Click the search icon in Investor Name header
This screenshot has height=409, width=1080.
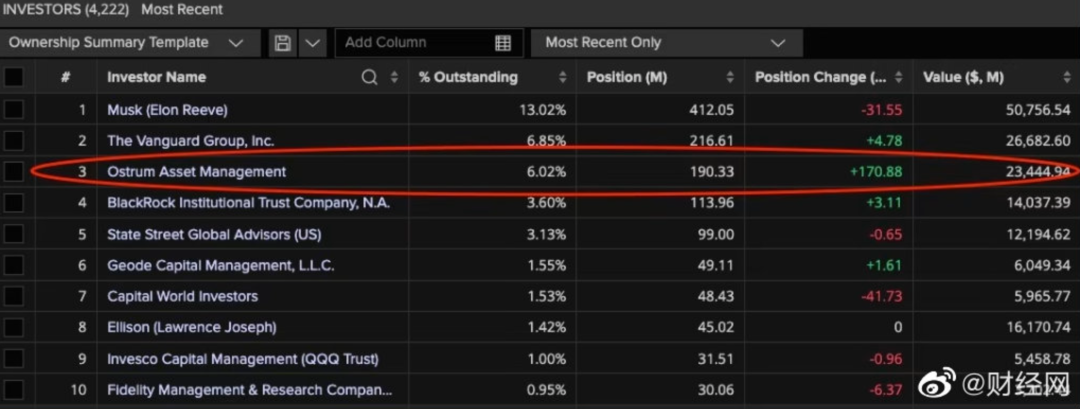coord(370,77)
